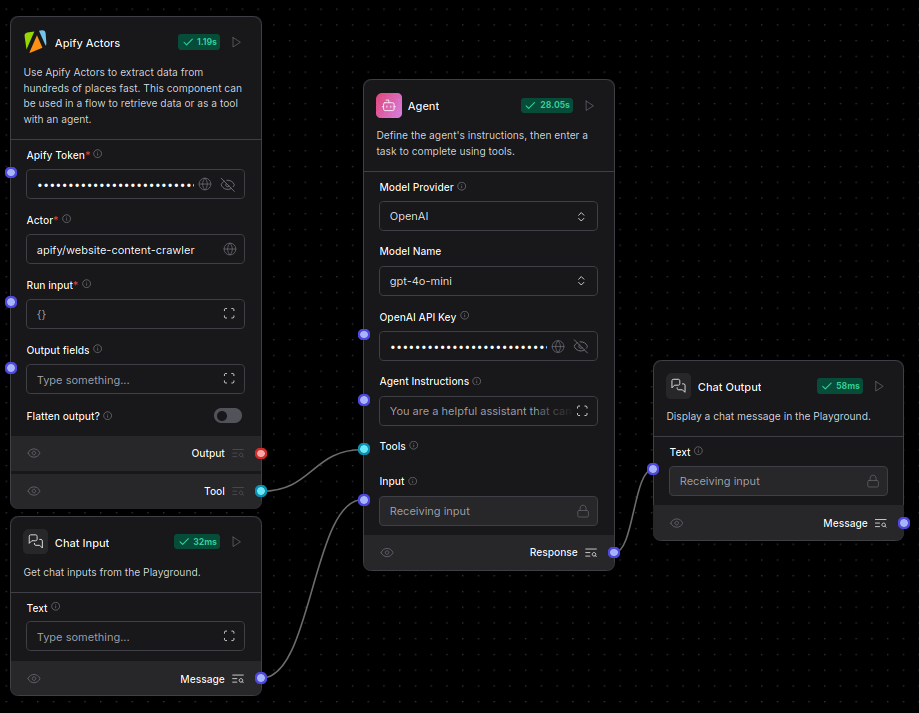Open the inspect icon next to the Response output
The height and width of the screenshot is (713, 919).
(590, 552)
